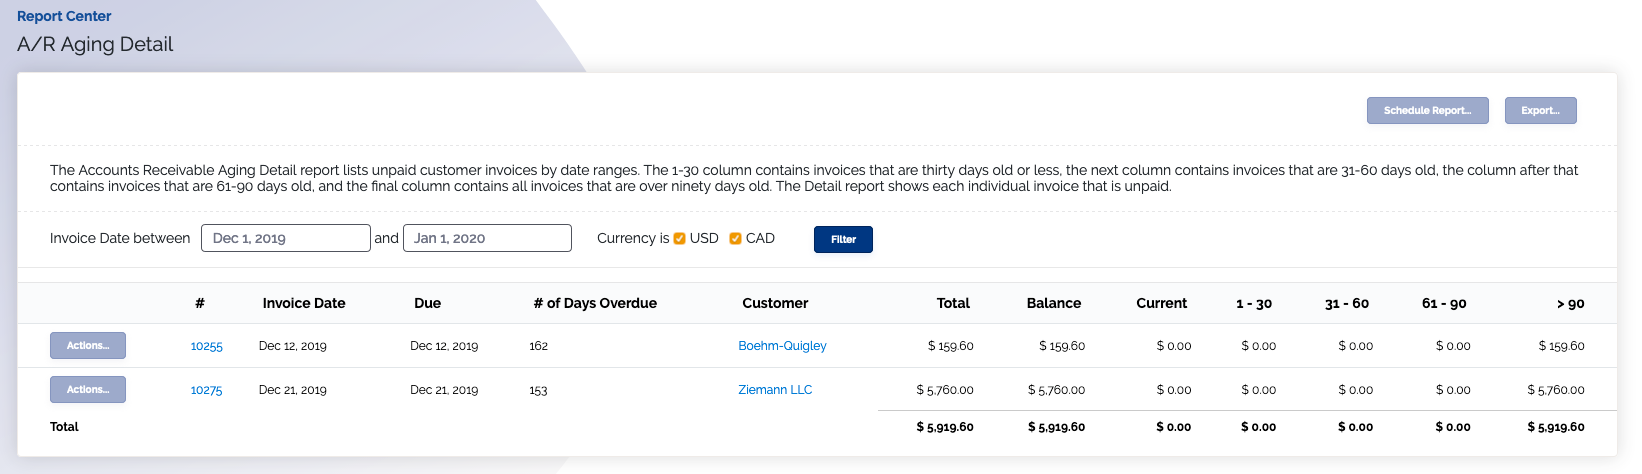This screenshot has height=474, width=1642.
Task: Open Actions menu for invoice 10255
Action: 88,346
